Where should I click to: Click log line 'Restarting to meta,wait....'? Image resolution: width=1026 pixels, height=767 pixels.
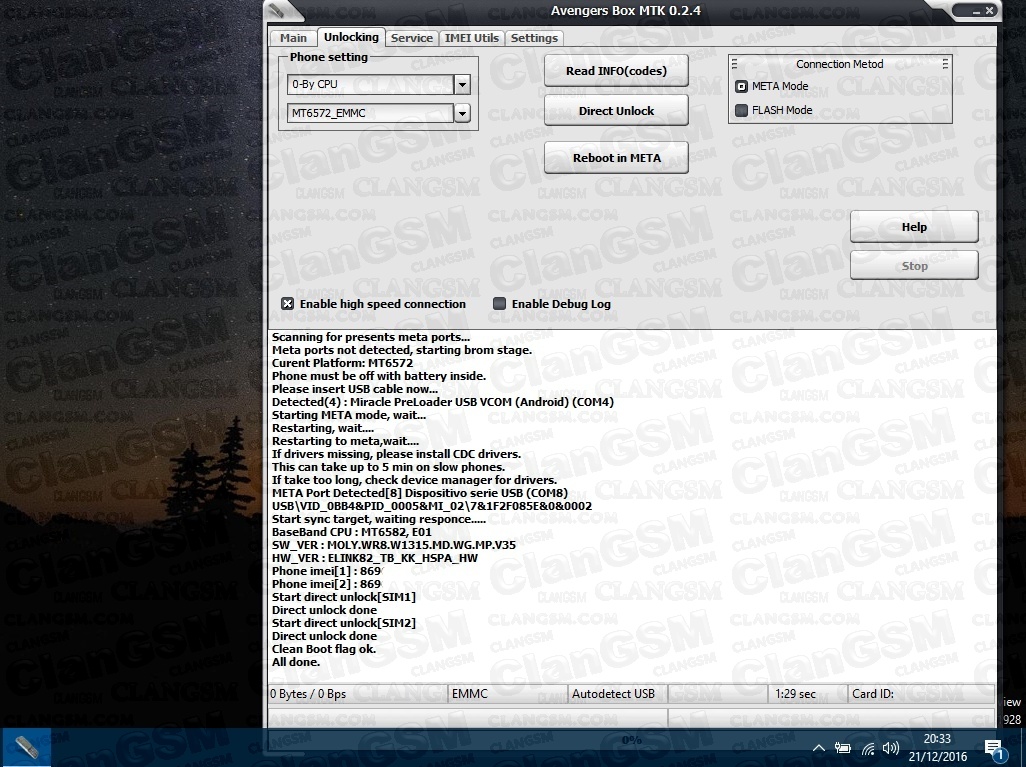click(x=345, y=441)
